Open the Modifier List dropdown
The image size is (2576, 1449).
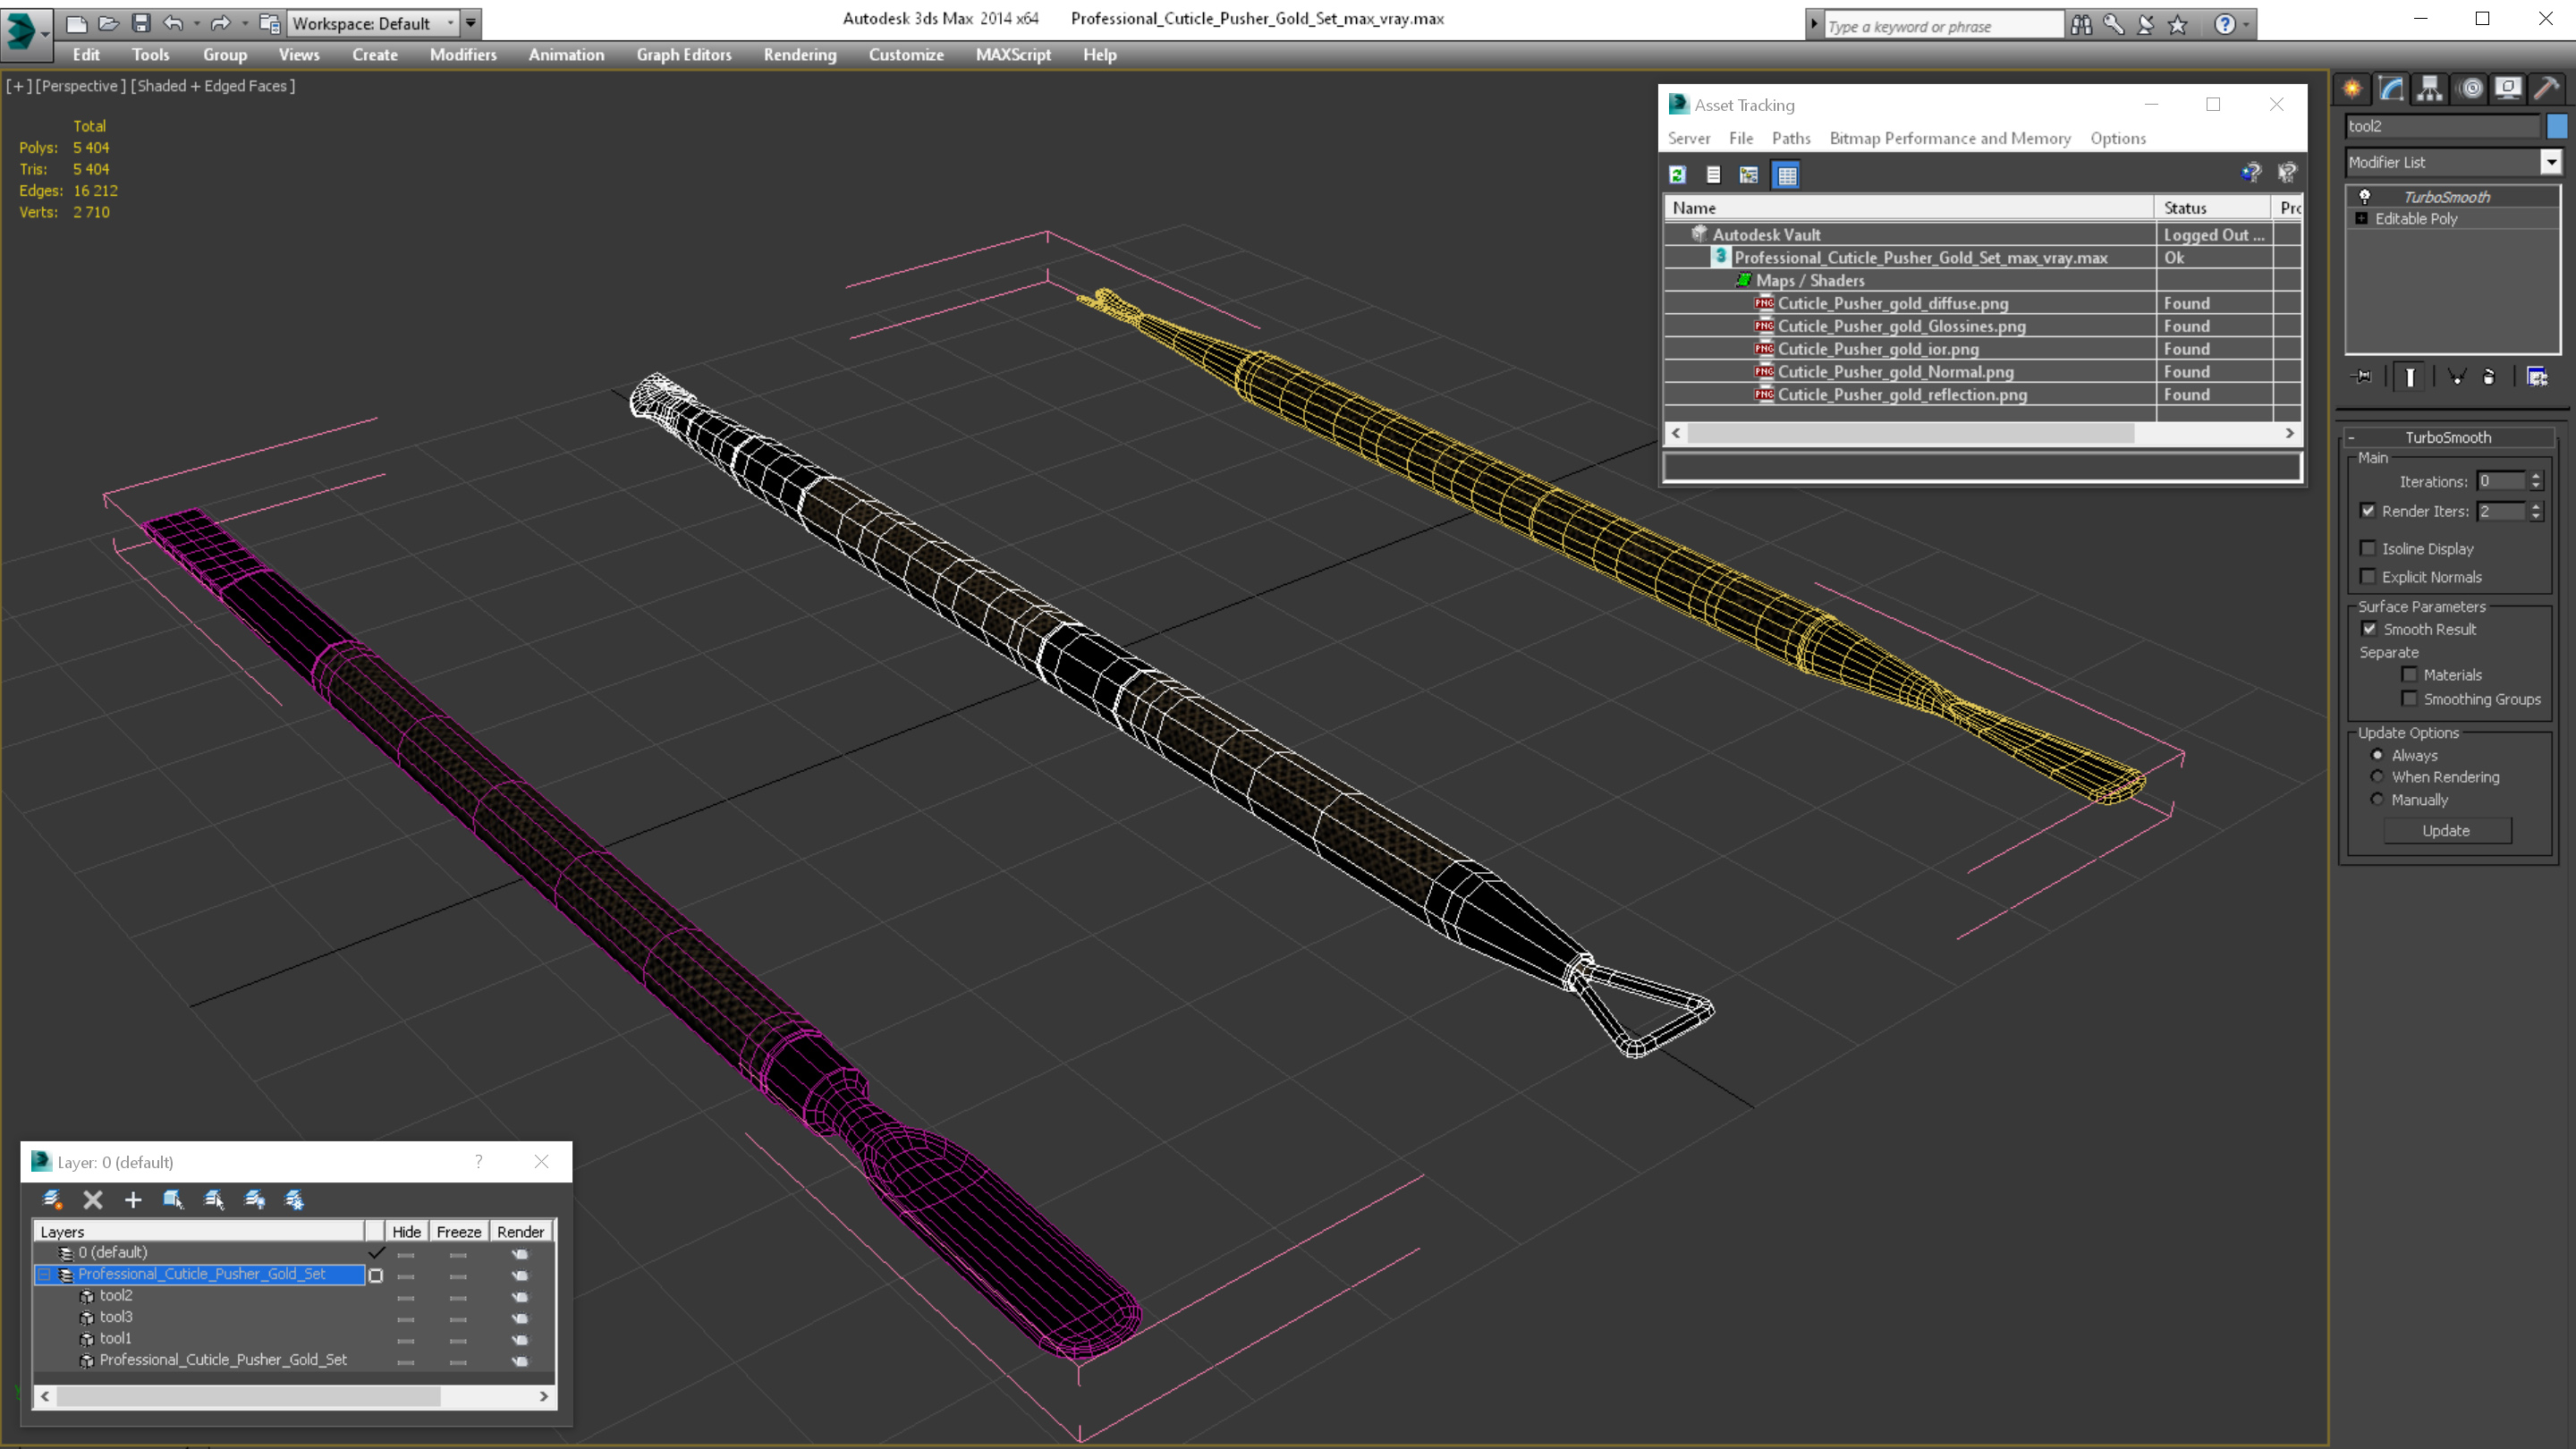2551,162
